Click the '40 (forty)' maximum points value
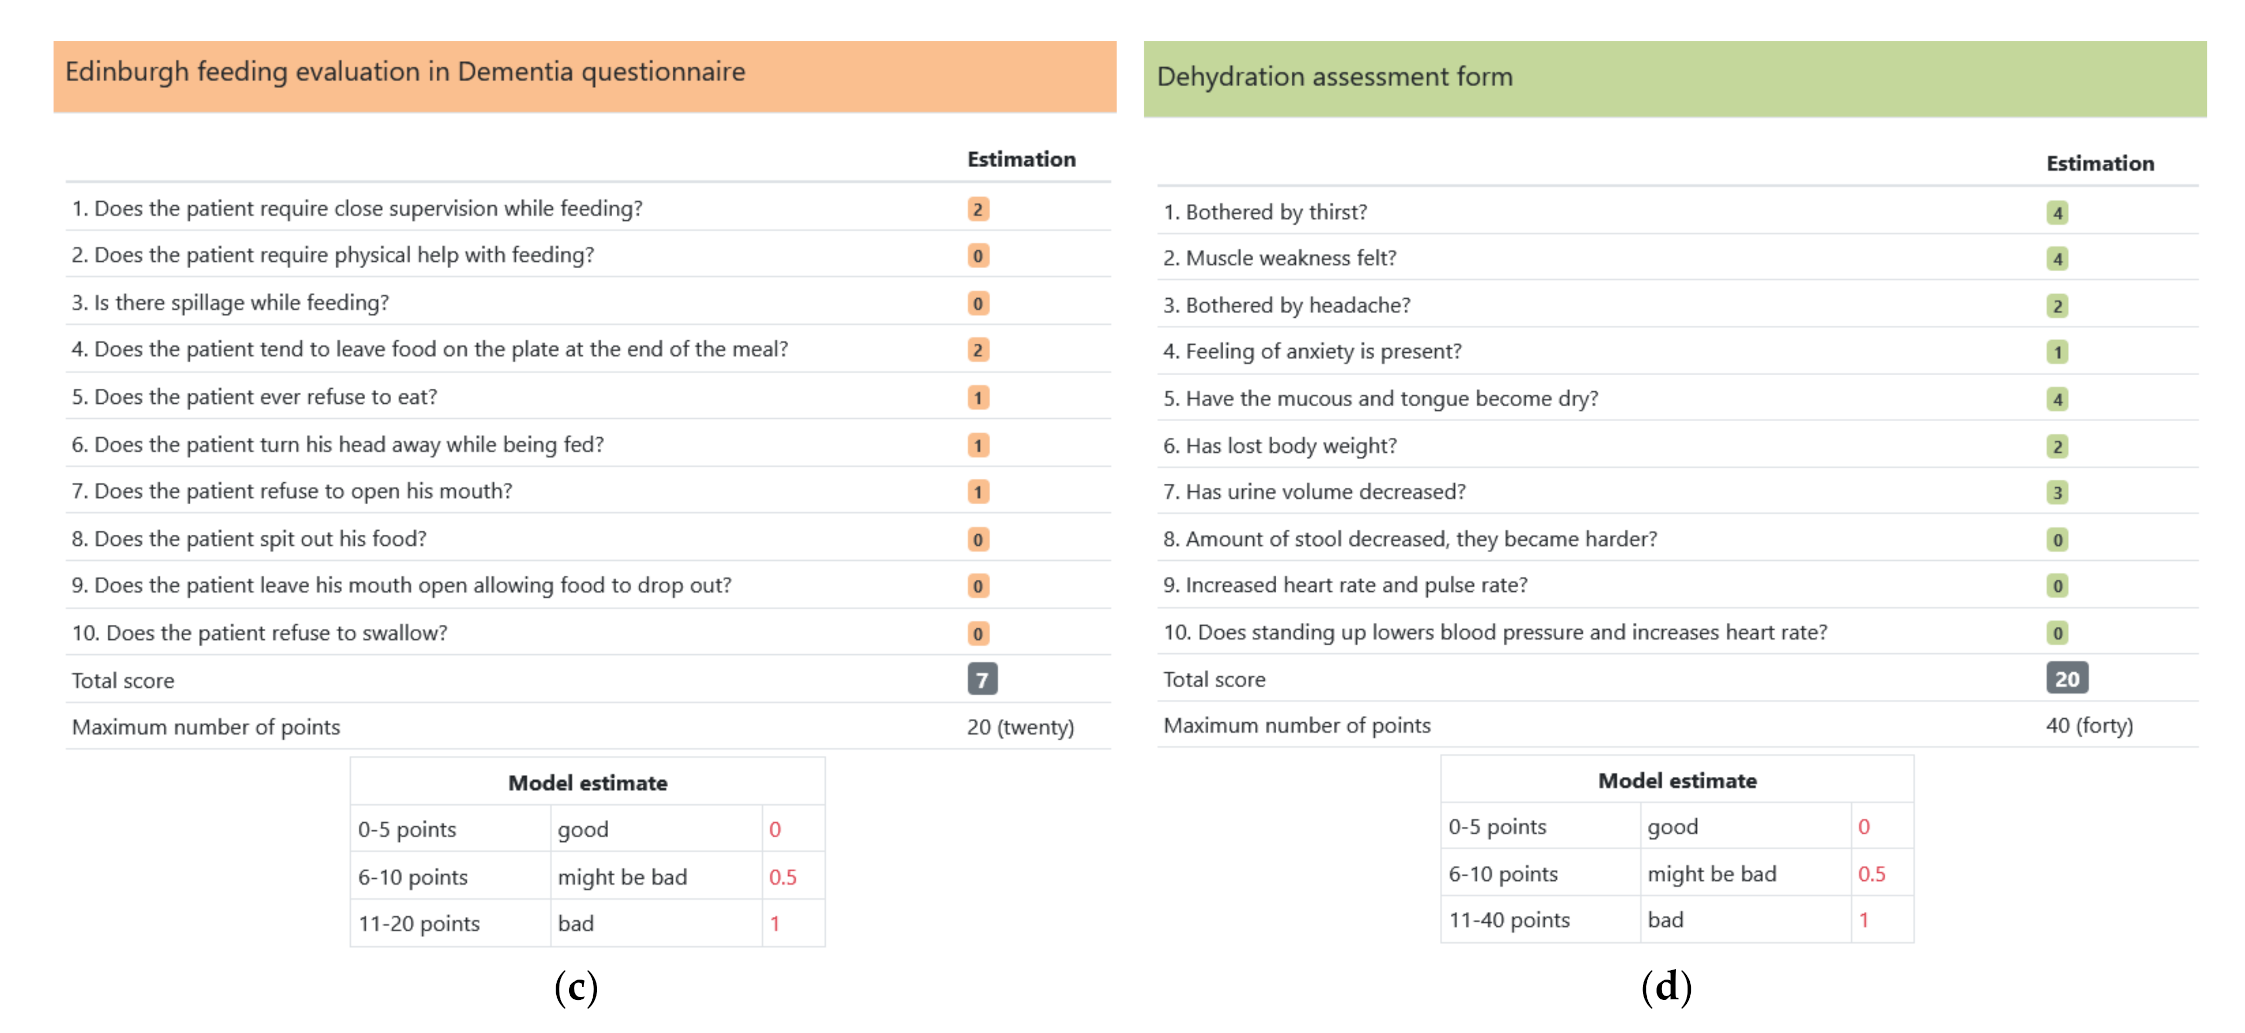Screen dimensions: 2245x1033 2089,726
